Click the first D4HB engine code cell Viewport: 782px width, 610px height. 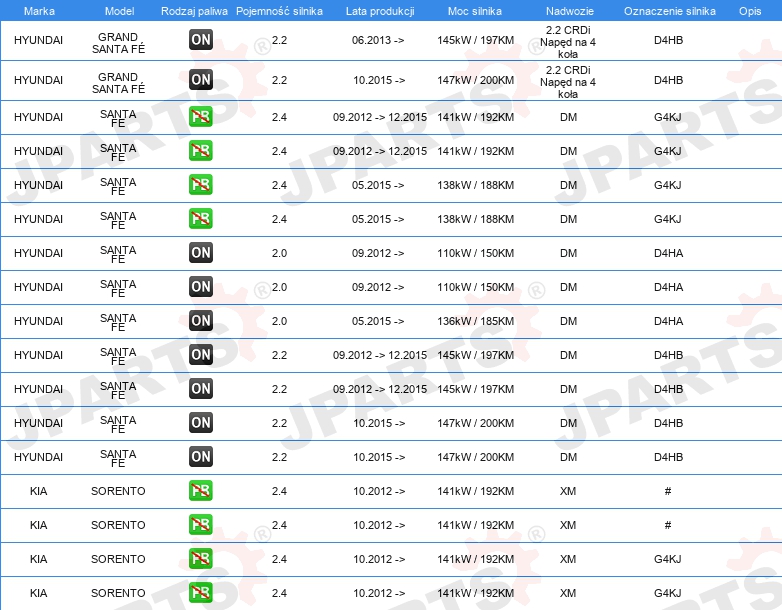[668, 40]
